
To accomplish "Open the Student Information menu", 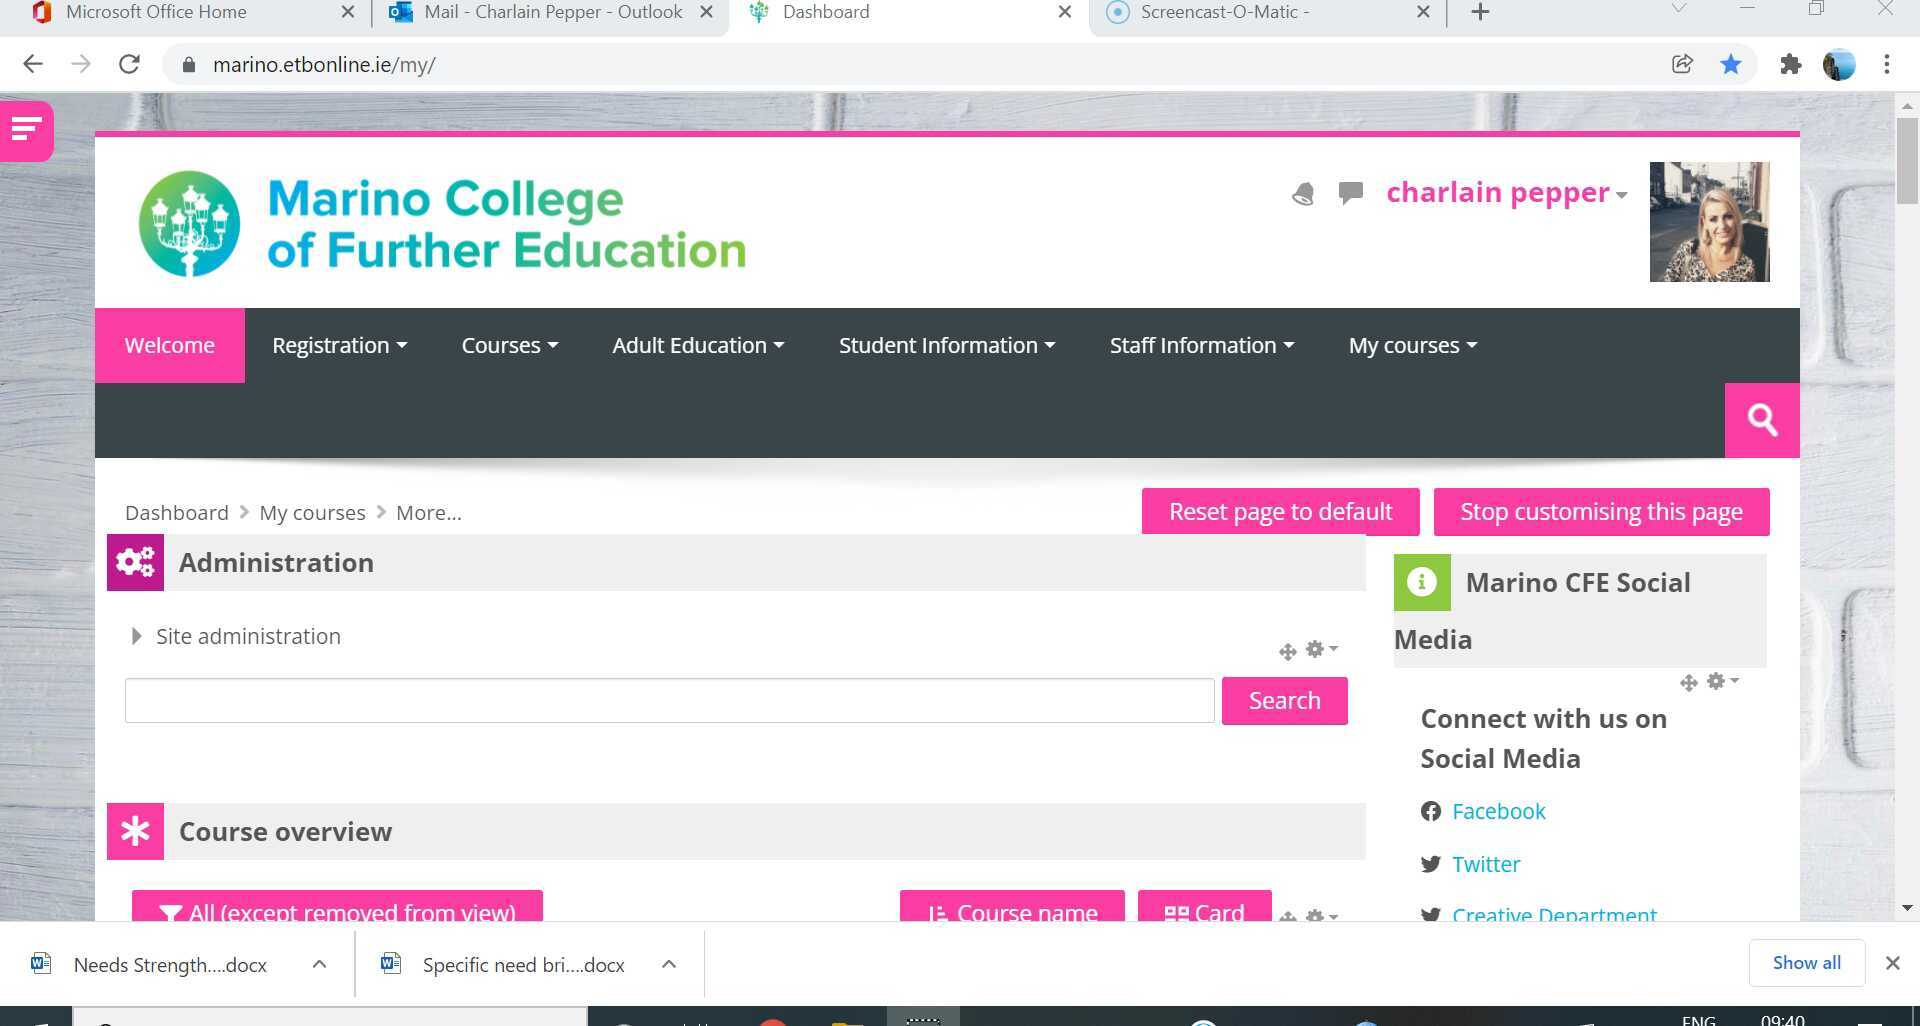I will [x=945, y=345].
